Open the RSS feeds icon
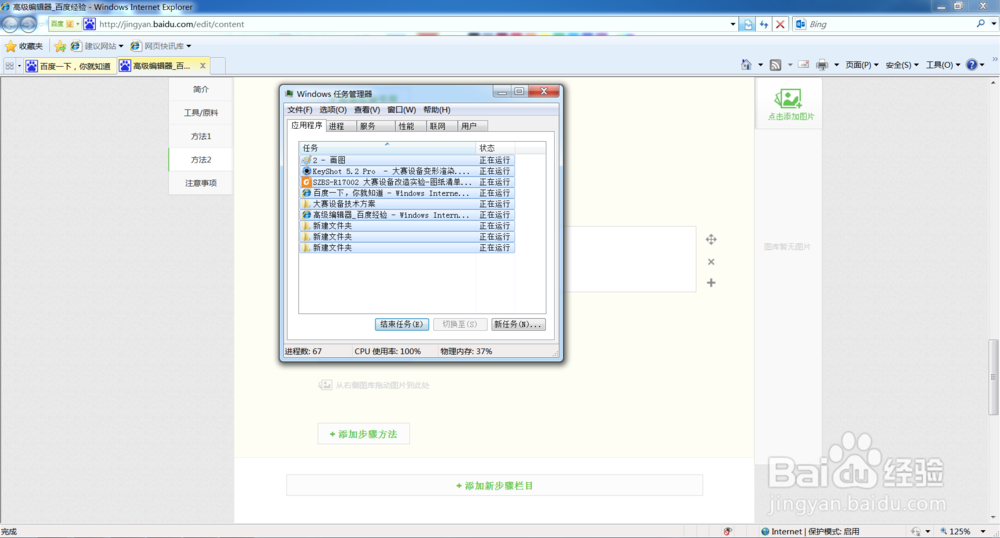The height and width of the screenshot is (538, 1000). tap(776, 65)
